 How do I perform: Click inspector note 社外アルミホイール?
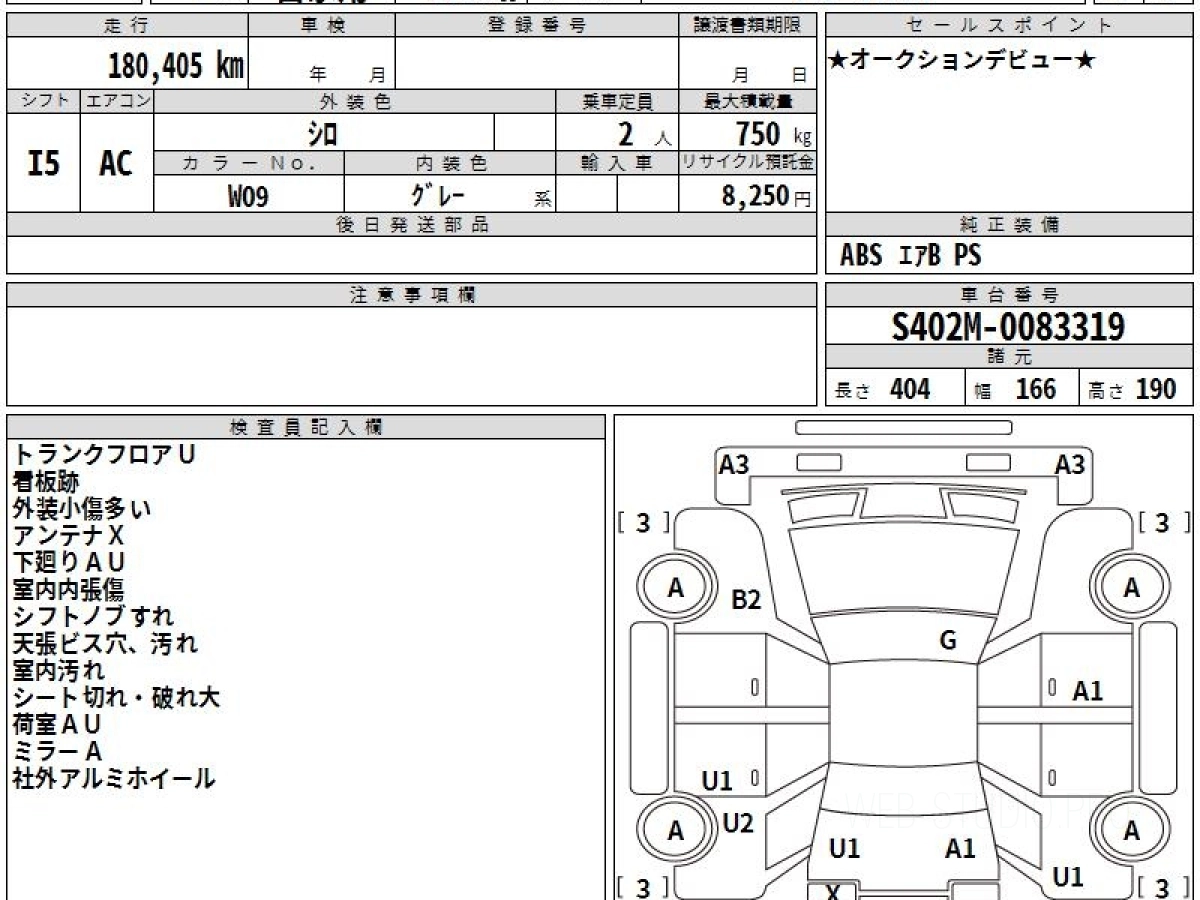[x=114, y=778]
